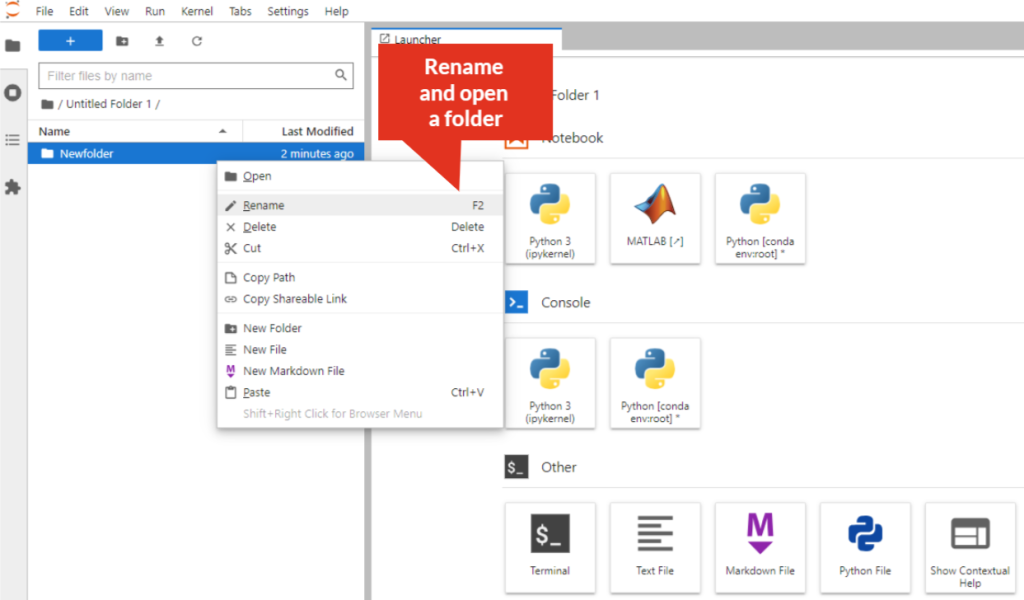Open the Extension Manager puzzle icon
Image resolution: width=1024 pixels, height=600 pixels.
click(x=12, y=187)
